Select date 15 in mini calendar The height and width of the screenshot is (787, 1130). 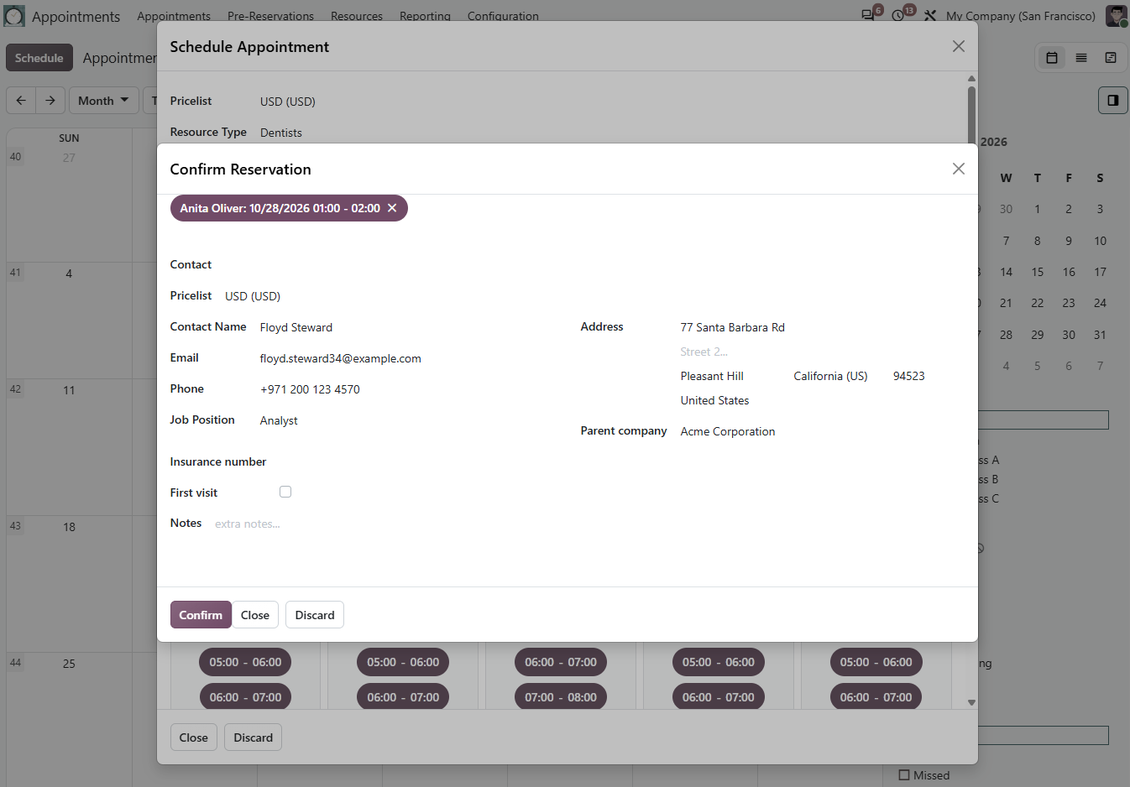pyautogui.click(x=1037, y=272)
